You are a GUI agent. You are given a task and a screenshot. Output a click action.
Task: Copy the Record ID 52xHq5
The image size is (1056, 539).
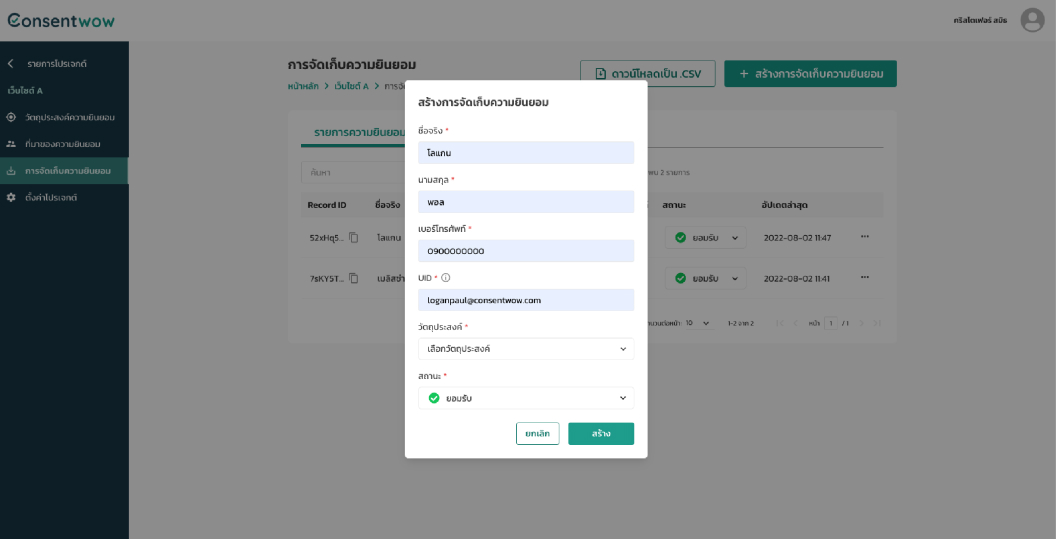tap(354, 238)
